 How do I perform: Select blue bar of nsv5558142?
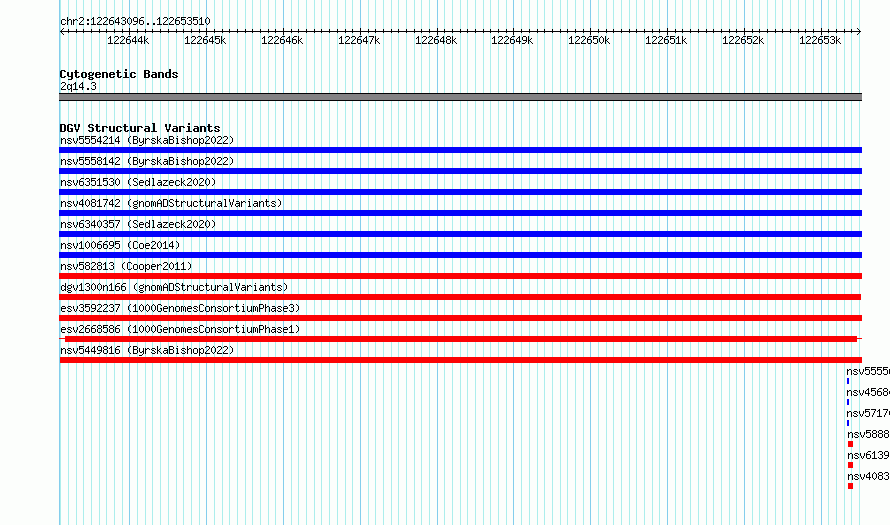tap(460, 171)
